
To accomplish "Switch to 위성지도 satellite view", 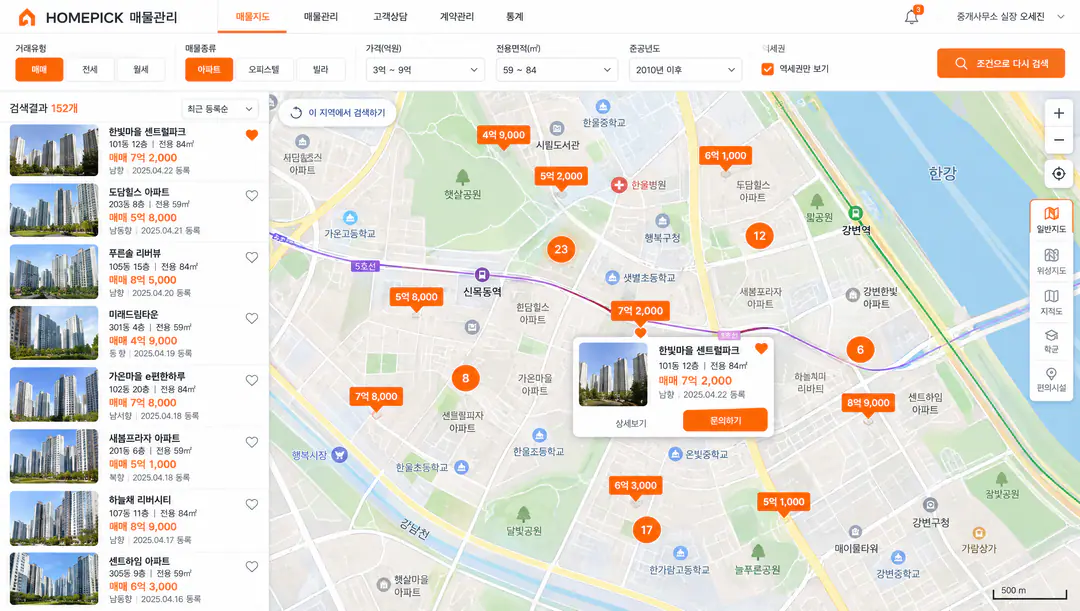I will tap(1051, 261).
